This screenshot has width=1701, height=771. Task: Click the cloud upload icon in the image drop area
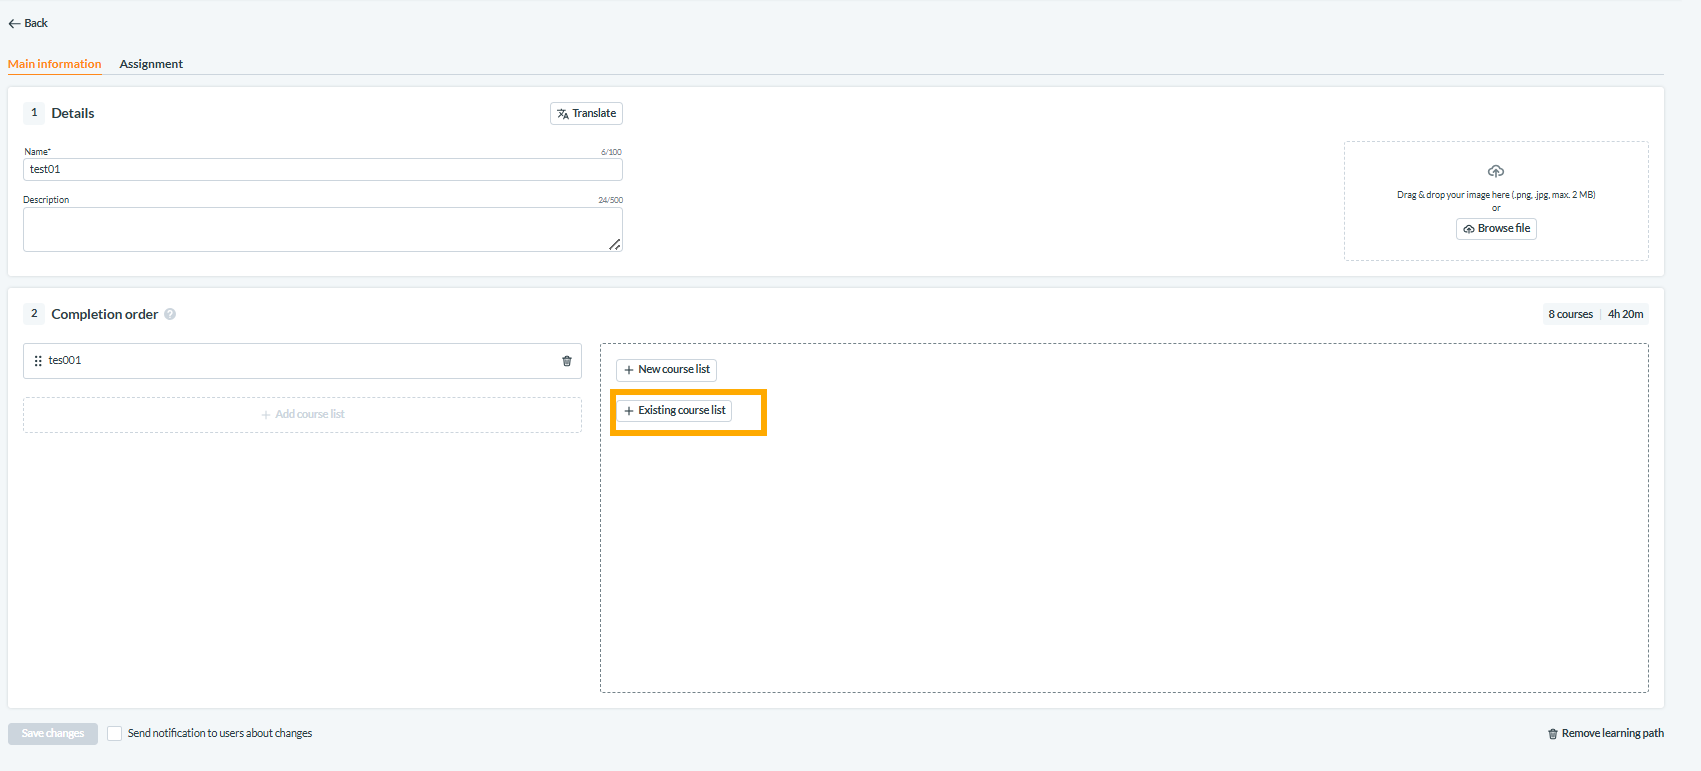point(1496,171)
